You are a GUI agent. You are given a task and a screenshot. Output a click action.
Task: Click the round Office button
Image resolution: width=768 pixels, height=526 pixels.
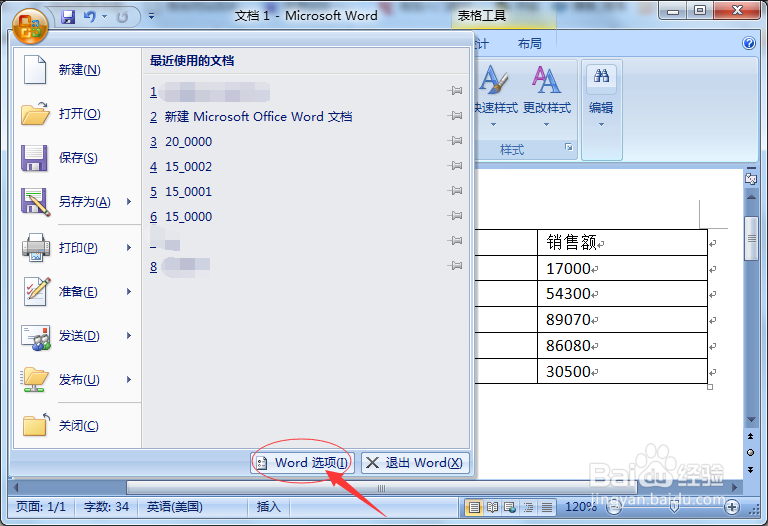30,25
